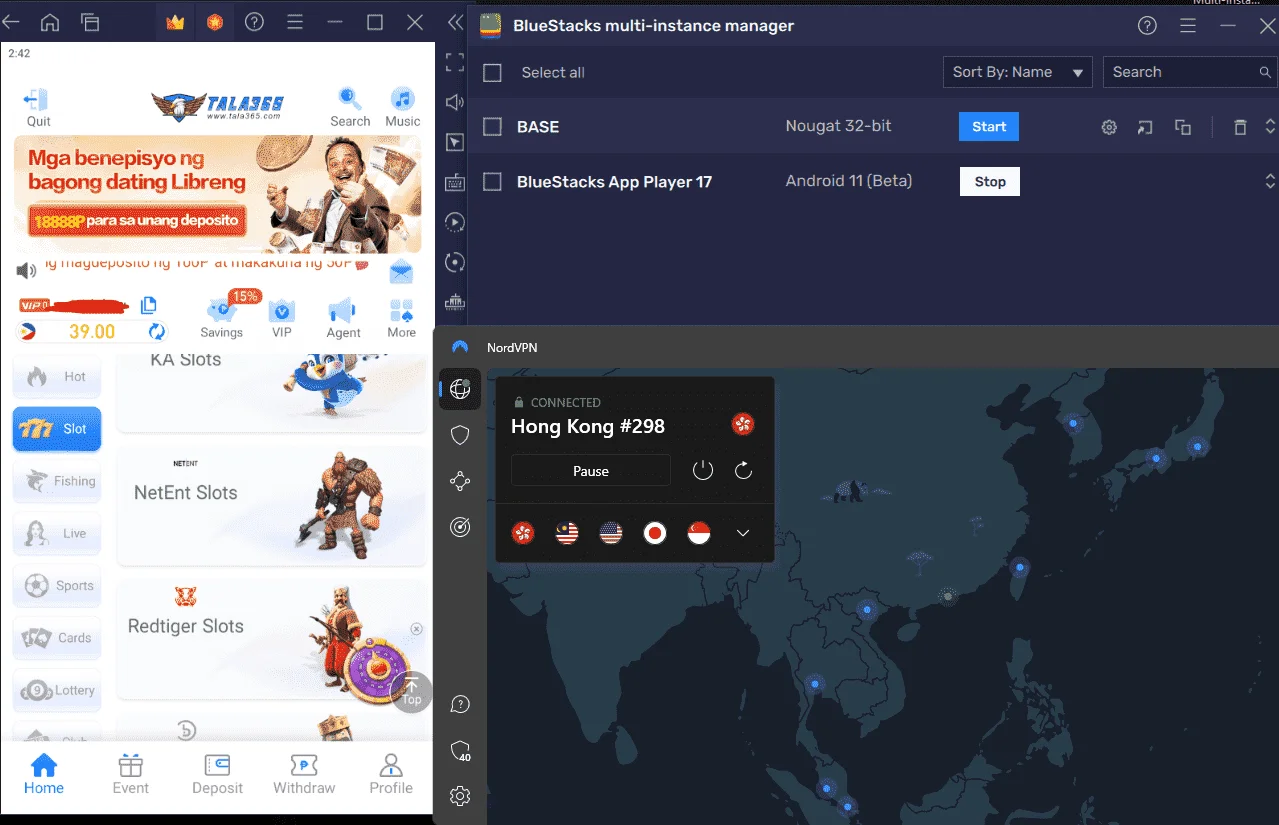The height and width of the screenshot is (825, 1279).
Task: Open Search in the Tala365 app
Action: point(349,99)
